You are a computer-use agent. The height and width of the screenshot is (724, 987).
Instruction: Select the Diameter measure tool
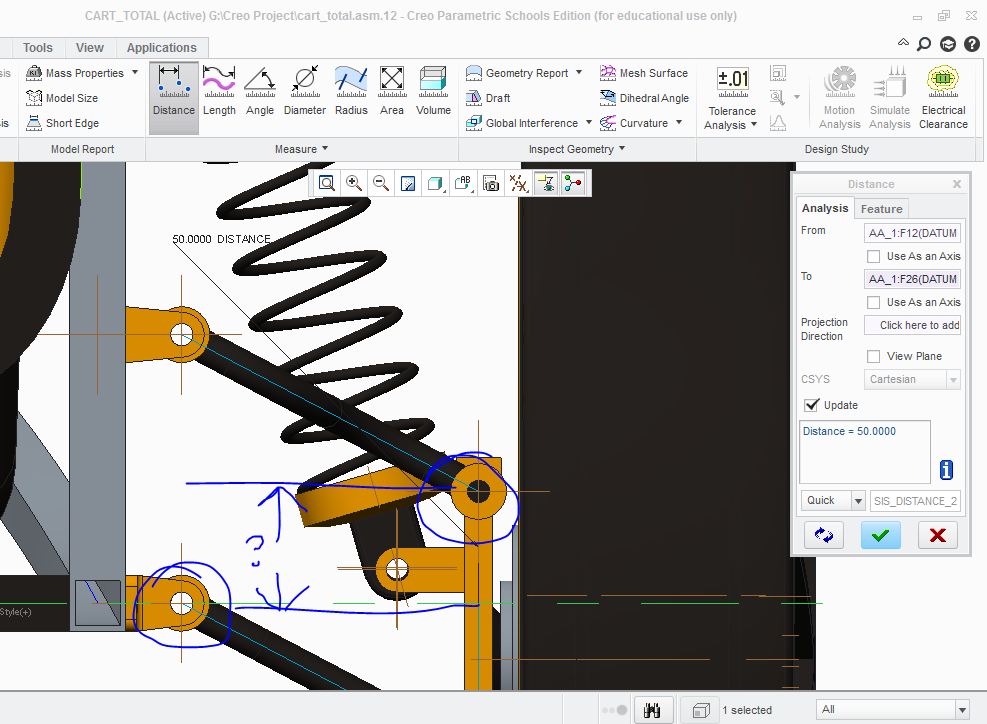point(305,92)
